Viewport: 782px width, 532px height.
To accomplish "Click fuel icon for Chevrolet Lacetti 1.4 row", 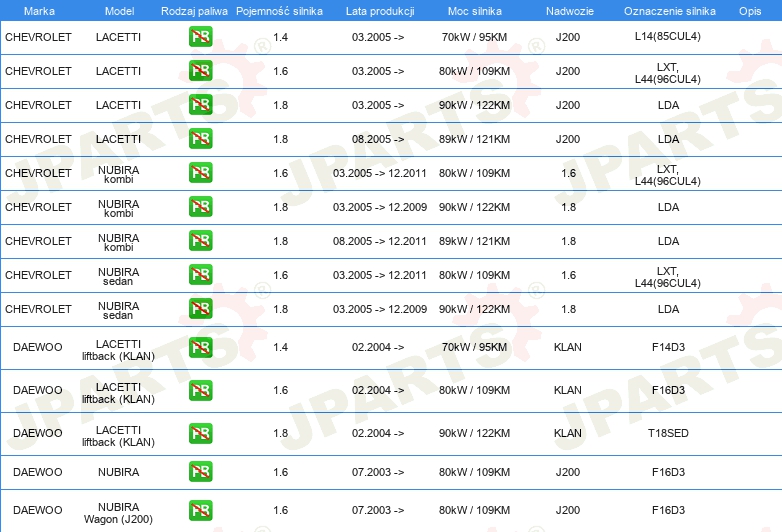I will (x=200, y=37).
